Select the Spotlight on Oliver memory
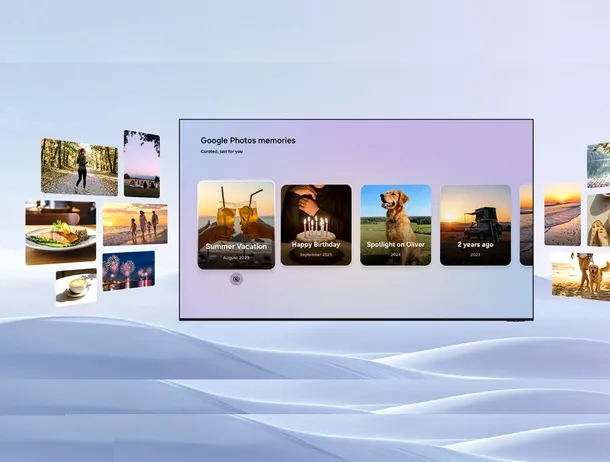 pyautogui.click(x=396, y=225)
